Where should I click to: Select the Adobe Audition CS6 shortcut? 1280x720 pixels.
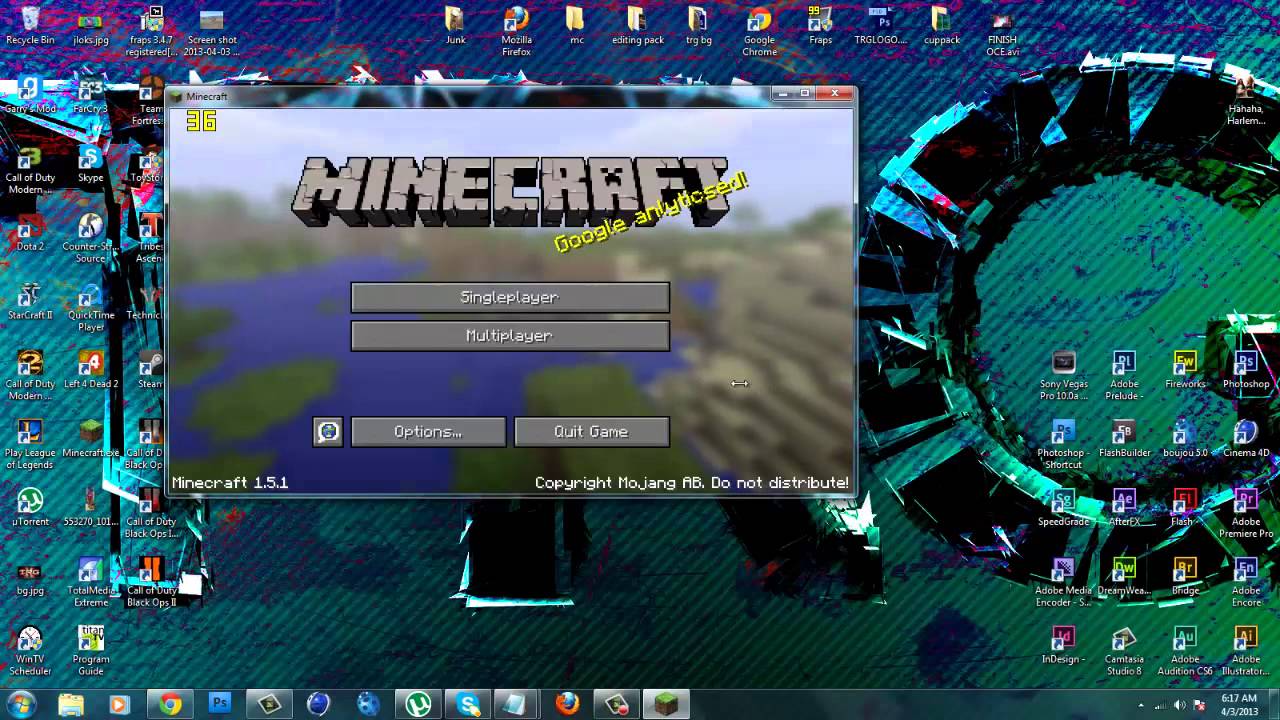coord(1185,652)
